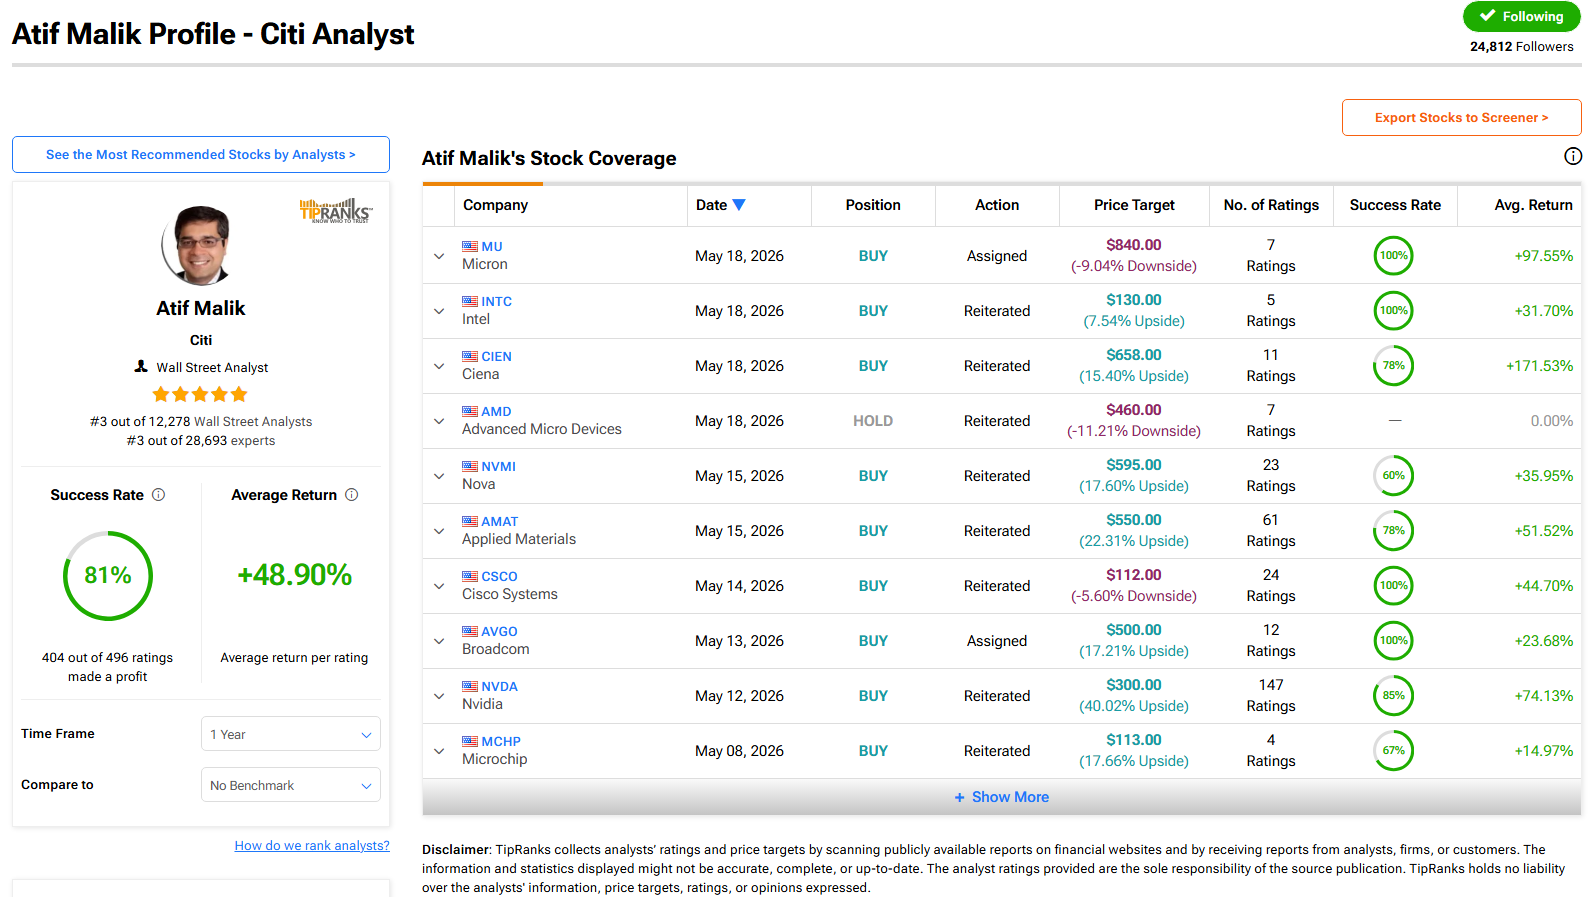Open the Stock Coverage info icon
1593x897 pixels.
(1573, 156)
